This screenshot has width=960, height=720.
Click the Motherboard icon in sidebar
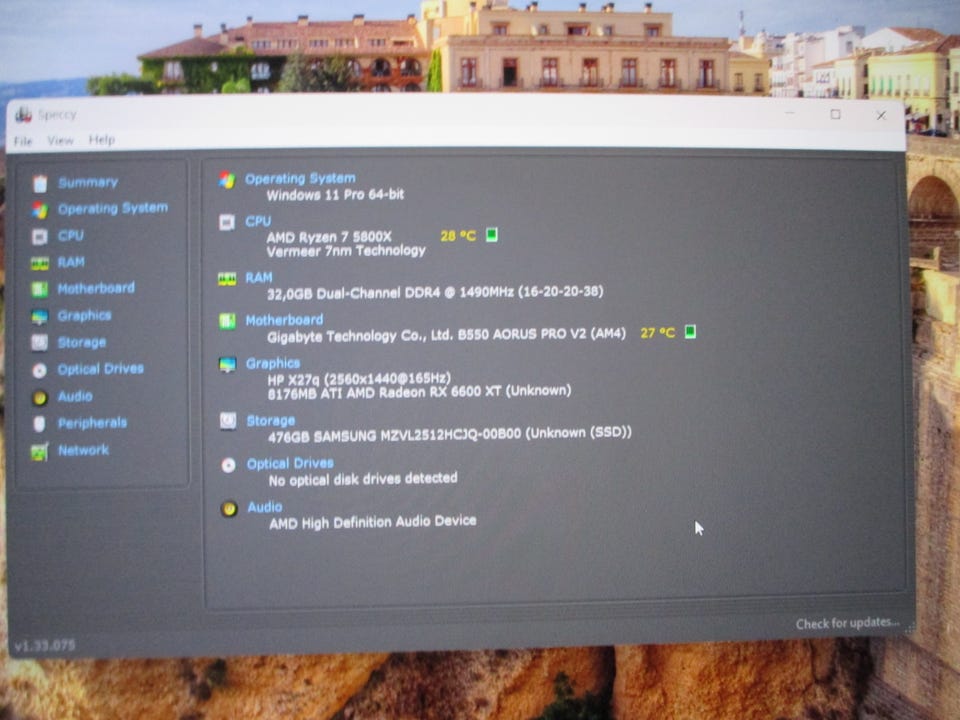[40, 289]
